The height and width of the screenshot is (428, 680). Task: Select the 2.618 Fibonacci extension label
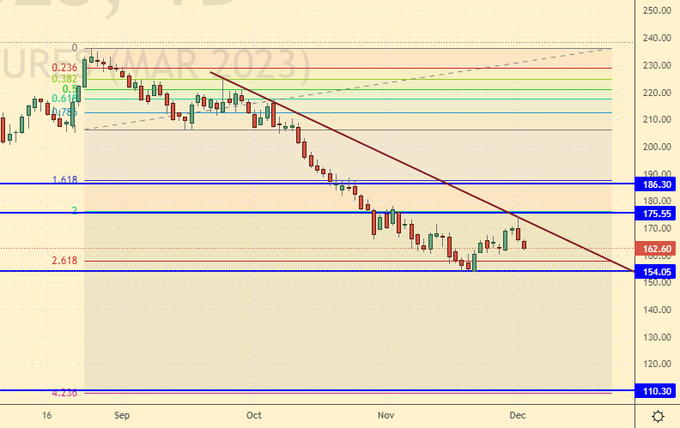click(x=65, y=261)
